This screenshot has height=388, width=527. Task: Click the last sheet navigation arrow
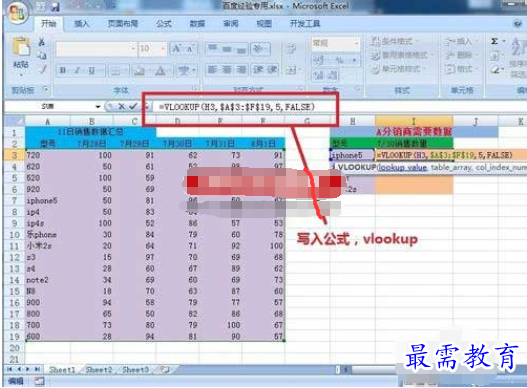(x=37, y=370)
